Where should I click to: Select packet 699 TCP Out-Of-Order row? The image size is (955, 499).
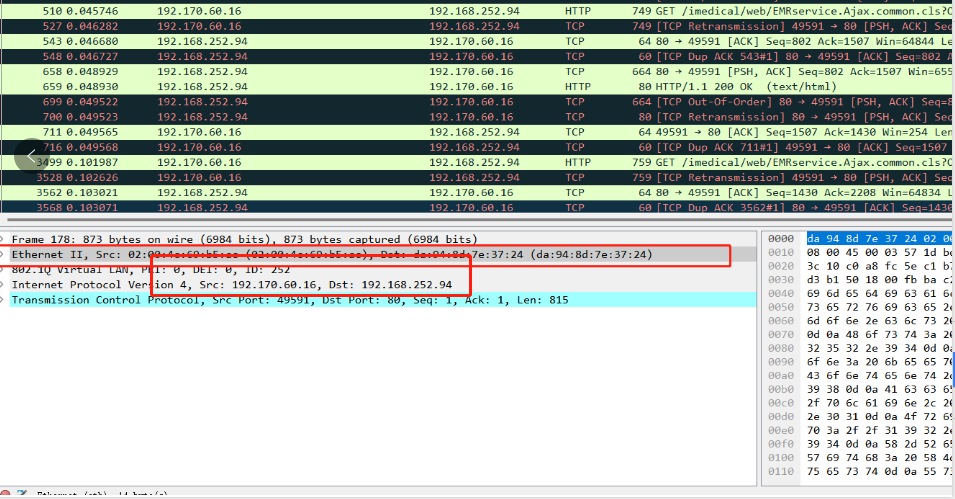pyautogui.click(x=478, y=102)
